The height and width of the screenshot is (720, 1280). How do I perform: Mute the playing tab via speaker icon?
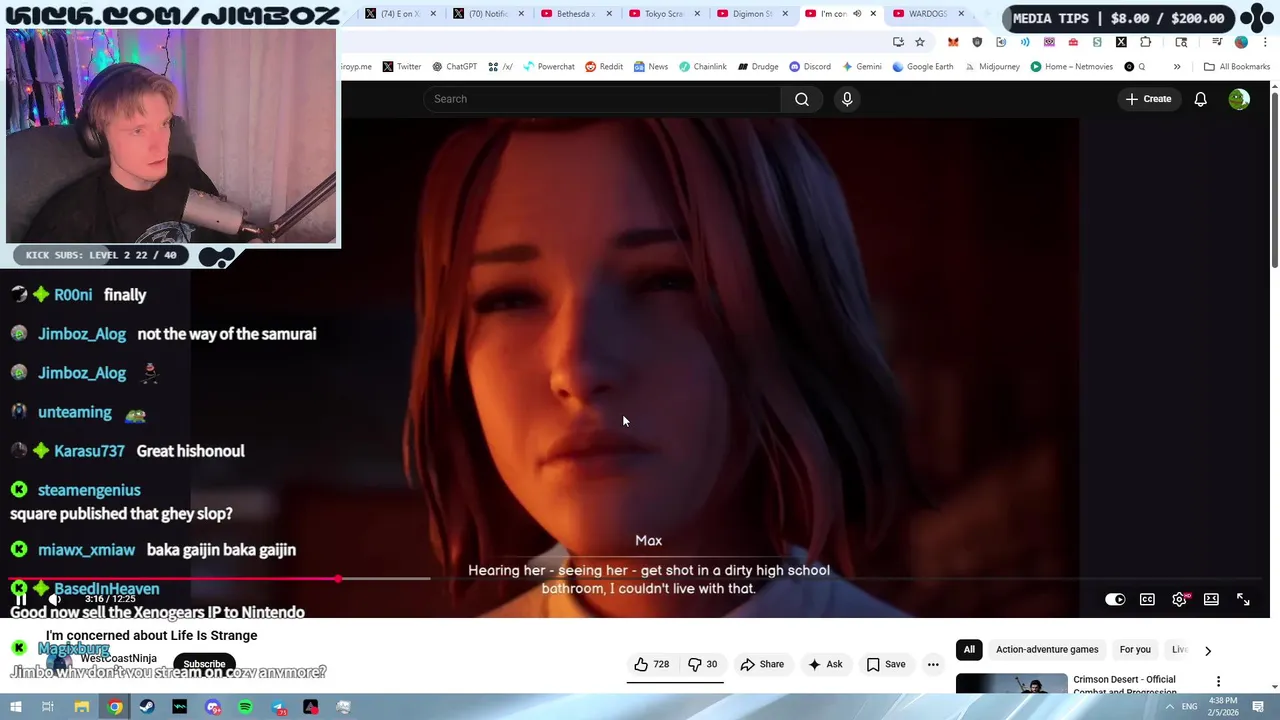point(857,14)
